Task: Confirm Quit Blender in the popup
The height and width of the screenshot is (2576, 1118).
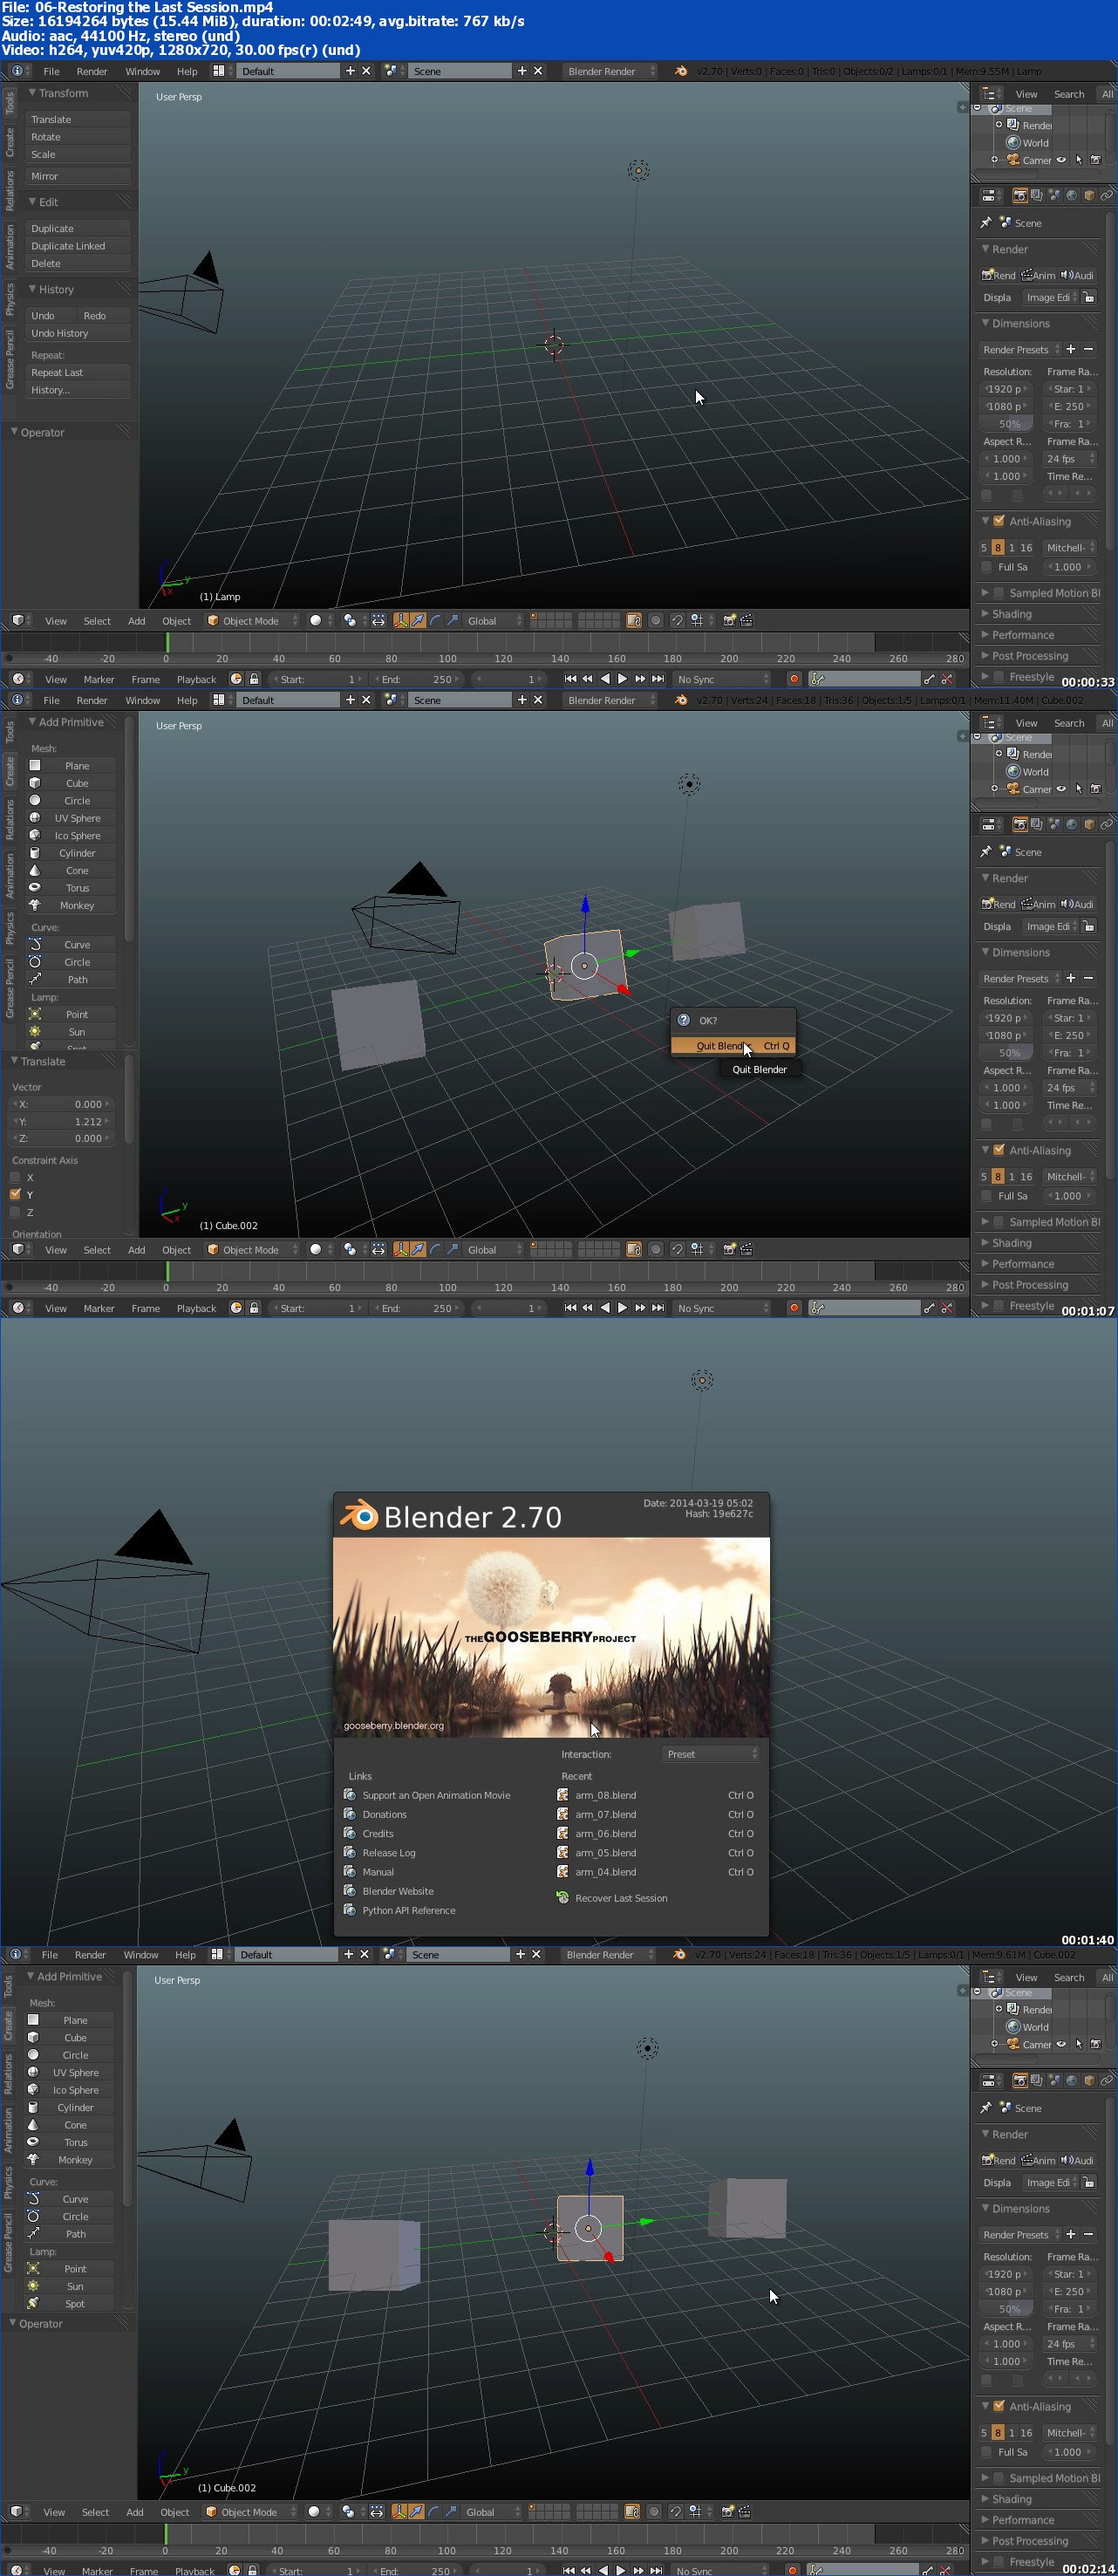Action: point(733,1046)
